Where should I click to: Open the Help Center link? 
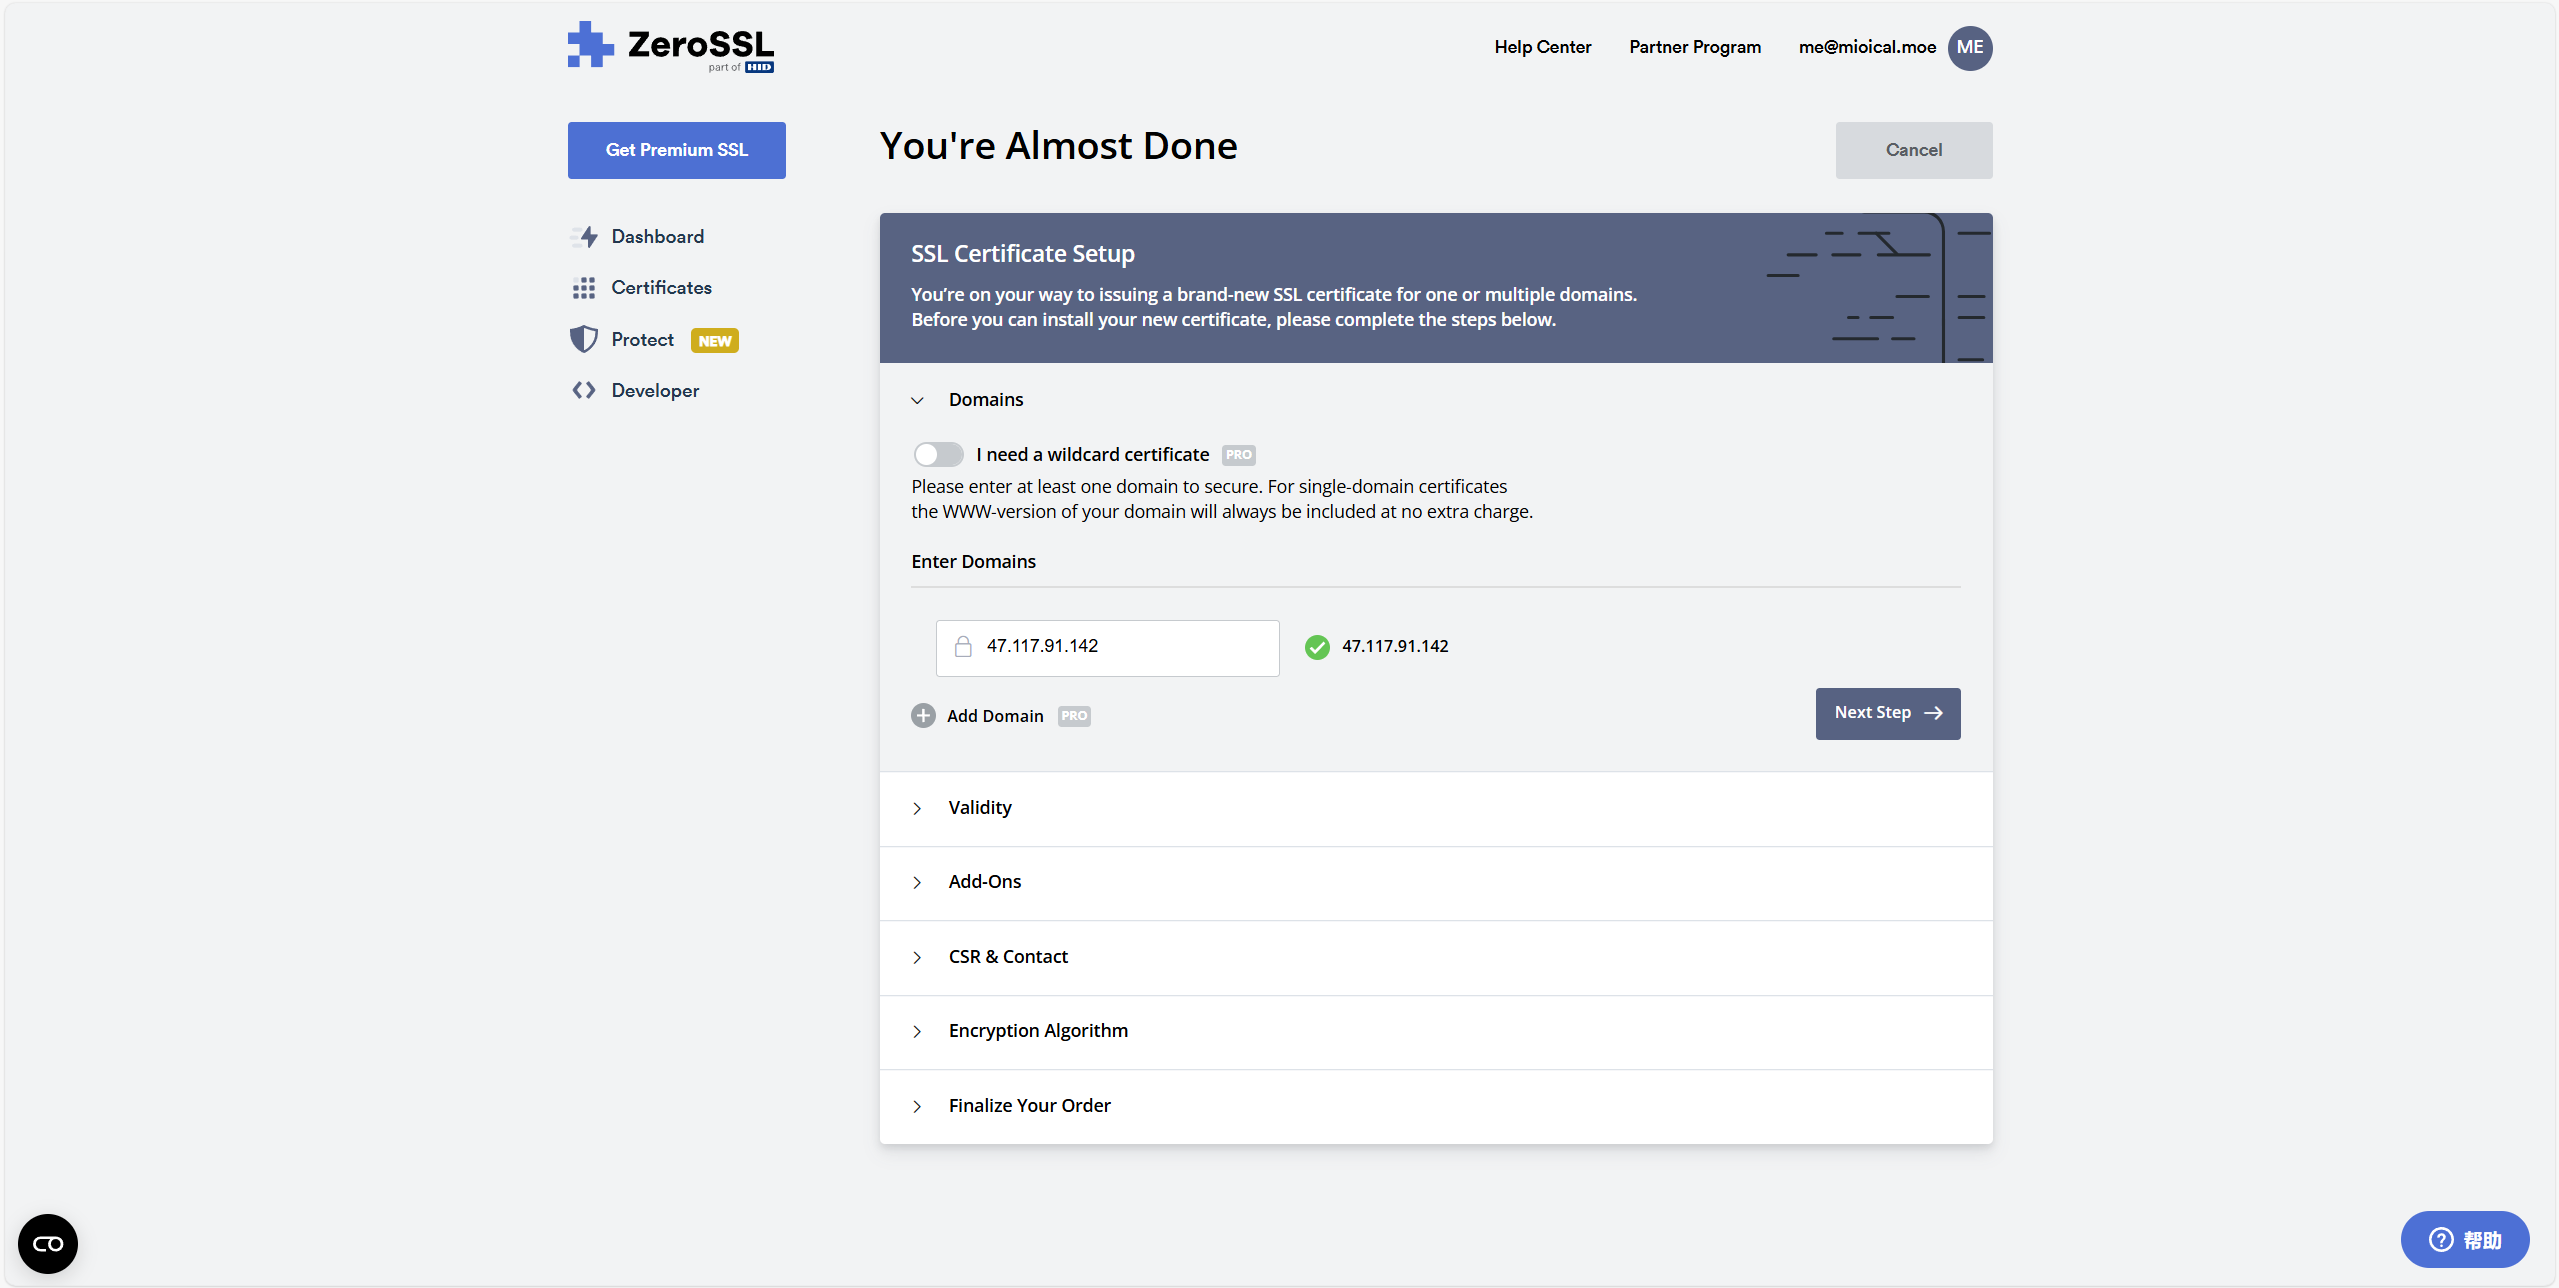pos(1542,47)
